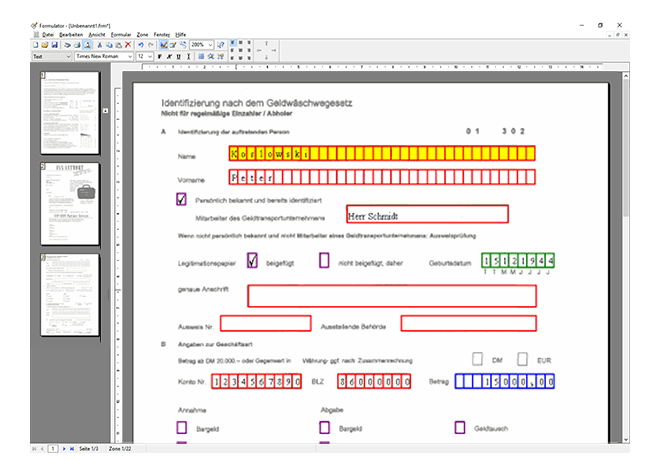This screenshot has width=660, height=475.
Task: Jump to the last page in the status bar
Action: tap(72, 449)
